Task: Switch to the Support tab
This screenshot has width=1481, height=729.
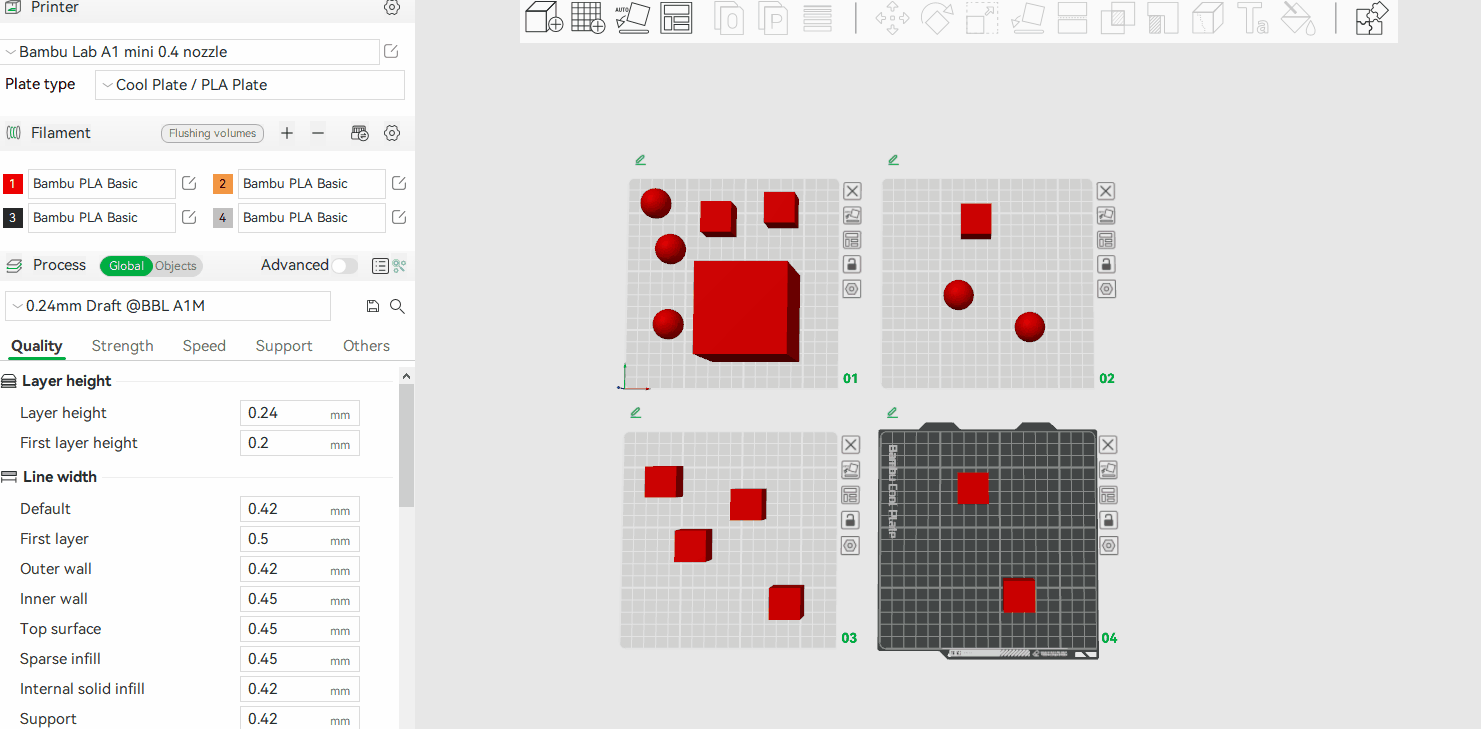Action: tap(284, 346)
